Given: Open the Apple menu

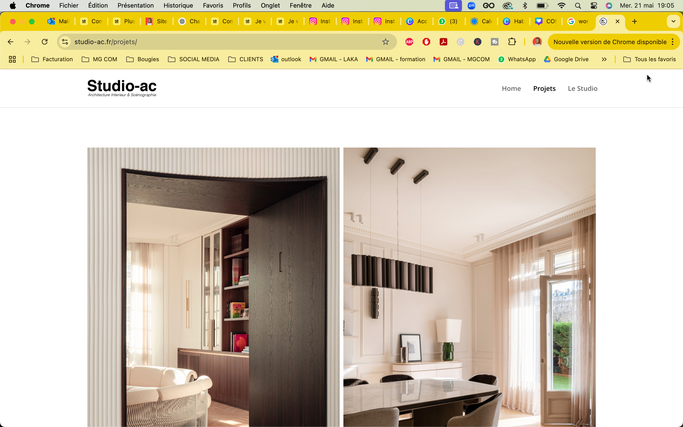Looking at the screenshot, I should (13, 6).
